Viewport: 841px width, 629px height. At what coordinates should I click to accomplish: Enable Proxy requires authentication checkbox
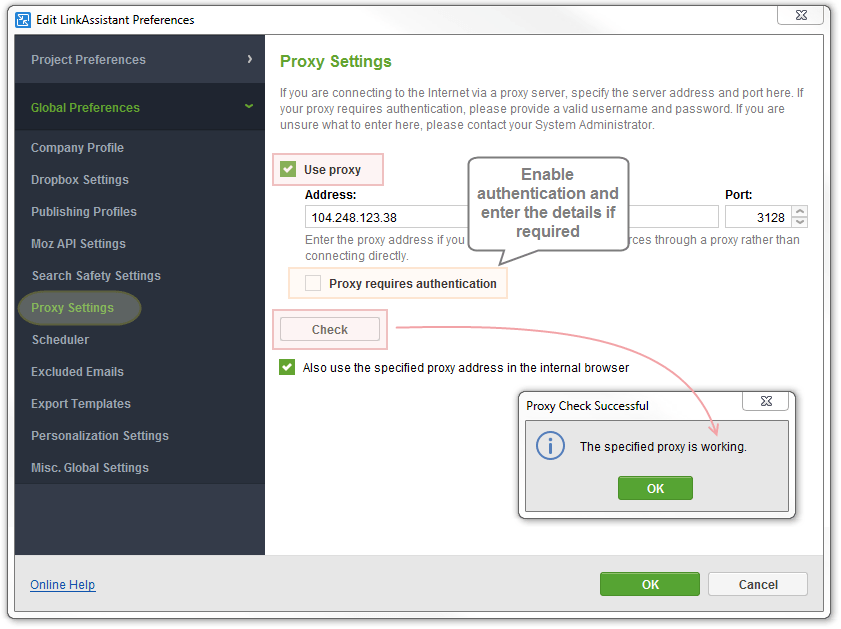coord(313,283)
